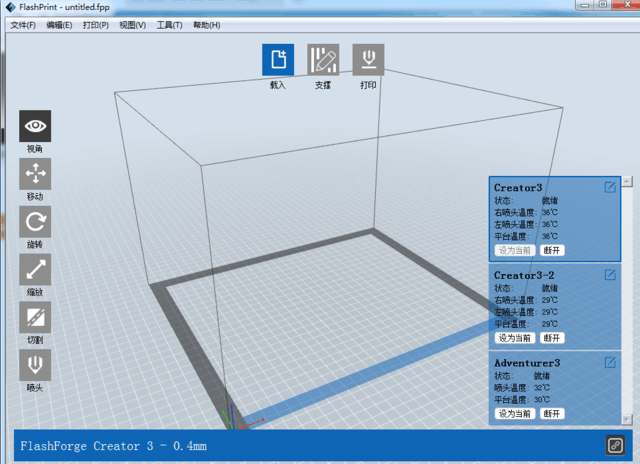
Task: Click 断开 button for Creator3-2
Action: (x=552, y=338)
